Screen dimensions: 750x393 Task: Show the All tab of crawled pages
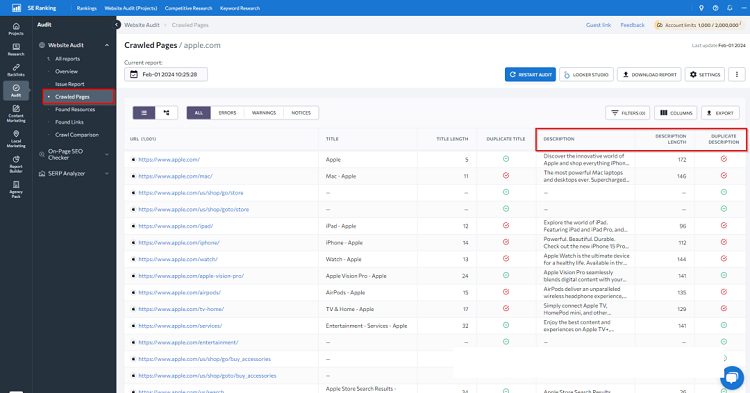[199, 113]
